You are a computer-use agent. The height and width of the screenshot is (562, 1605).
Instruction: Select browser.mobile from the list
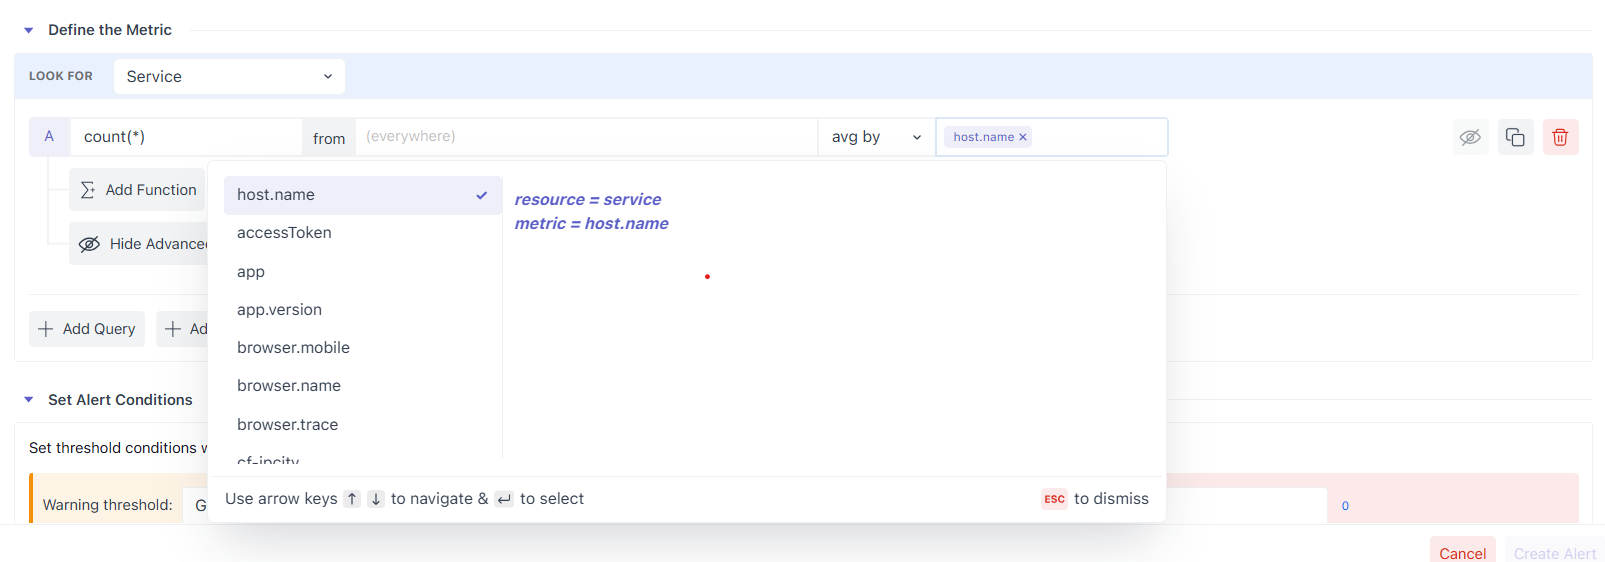pyautogui.click(x=293, y=348)
